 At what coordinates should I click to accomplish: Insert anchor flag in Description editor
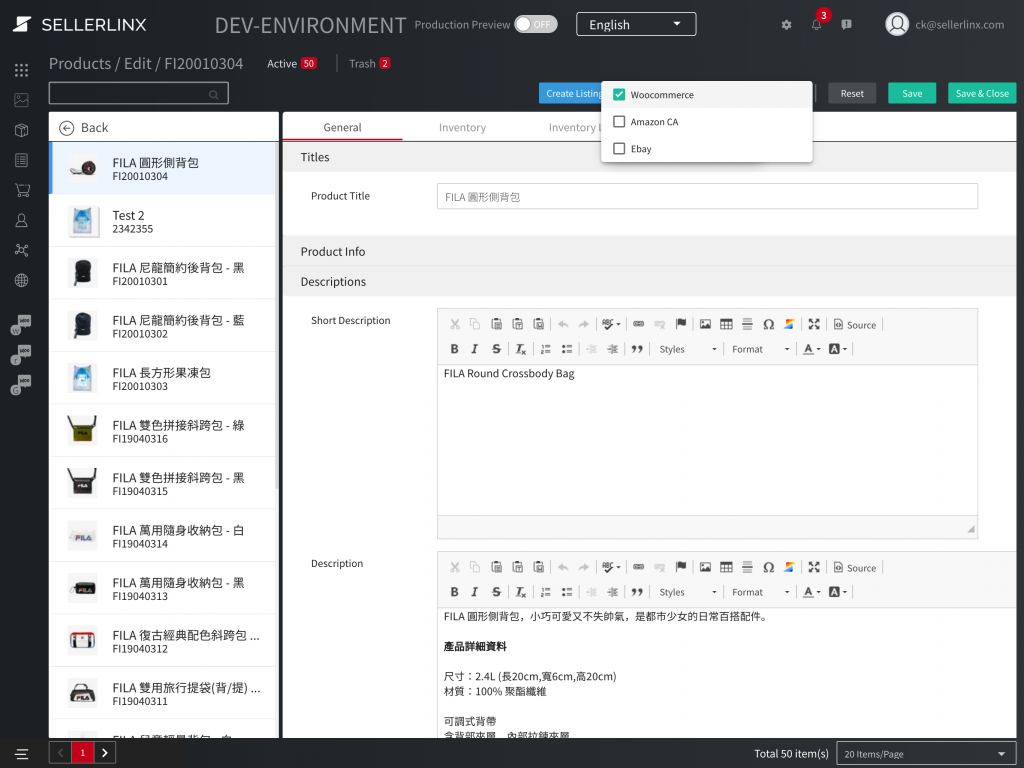pyautogui.click(x=680, y=568)
